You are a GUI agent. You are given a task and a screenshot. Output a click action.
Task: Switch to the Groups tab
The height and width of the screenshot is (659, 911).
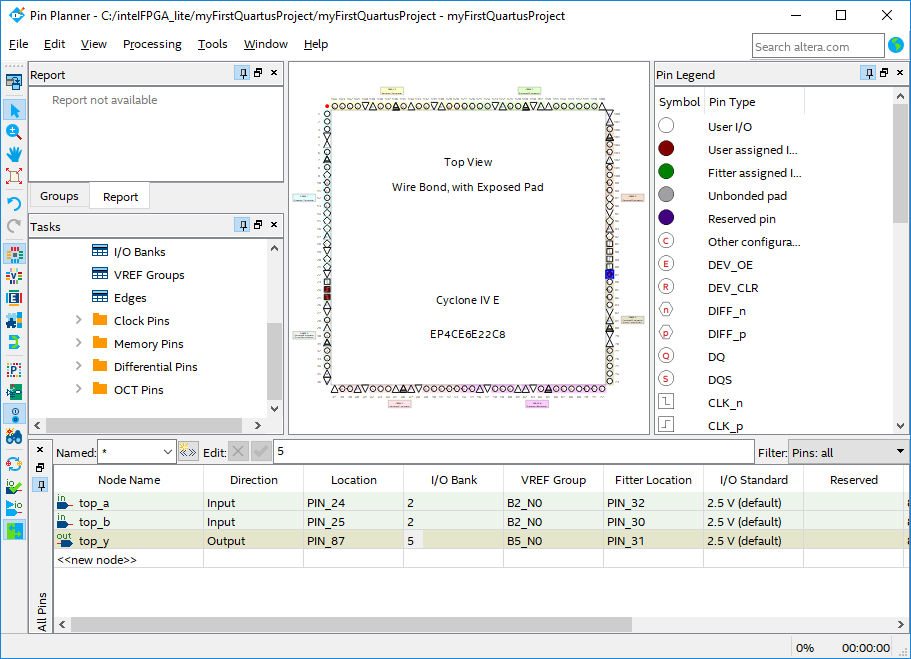(x=59, y=196)
